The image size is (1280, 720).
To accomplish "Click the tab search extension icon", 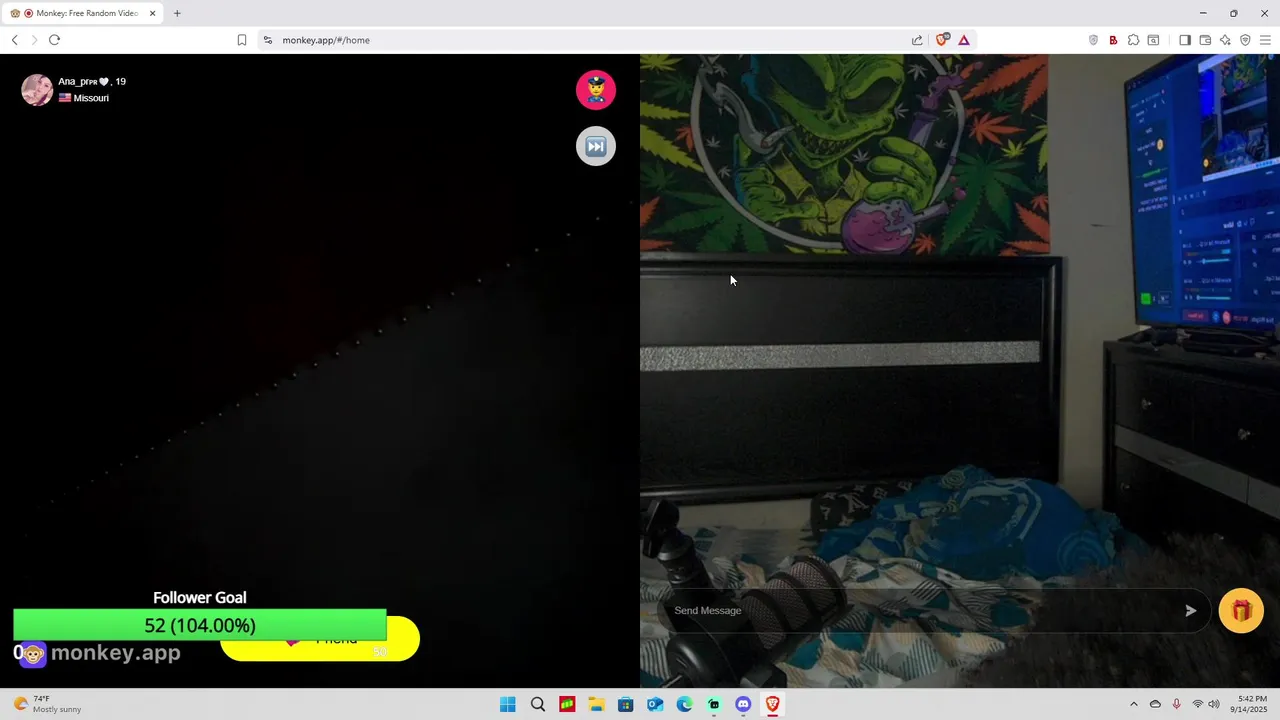I will [1153, 40].
